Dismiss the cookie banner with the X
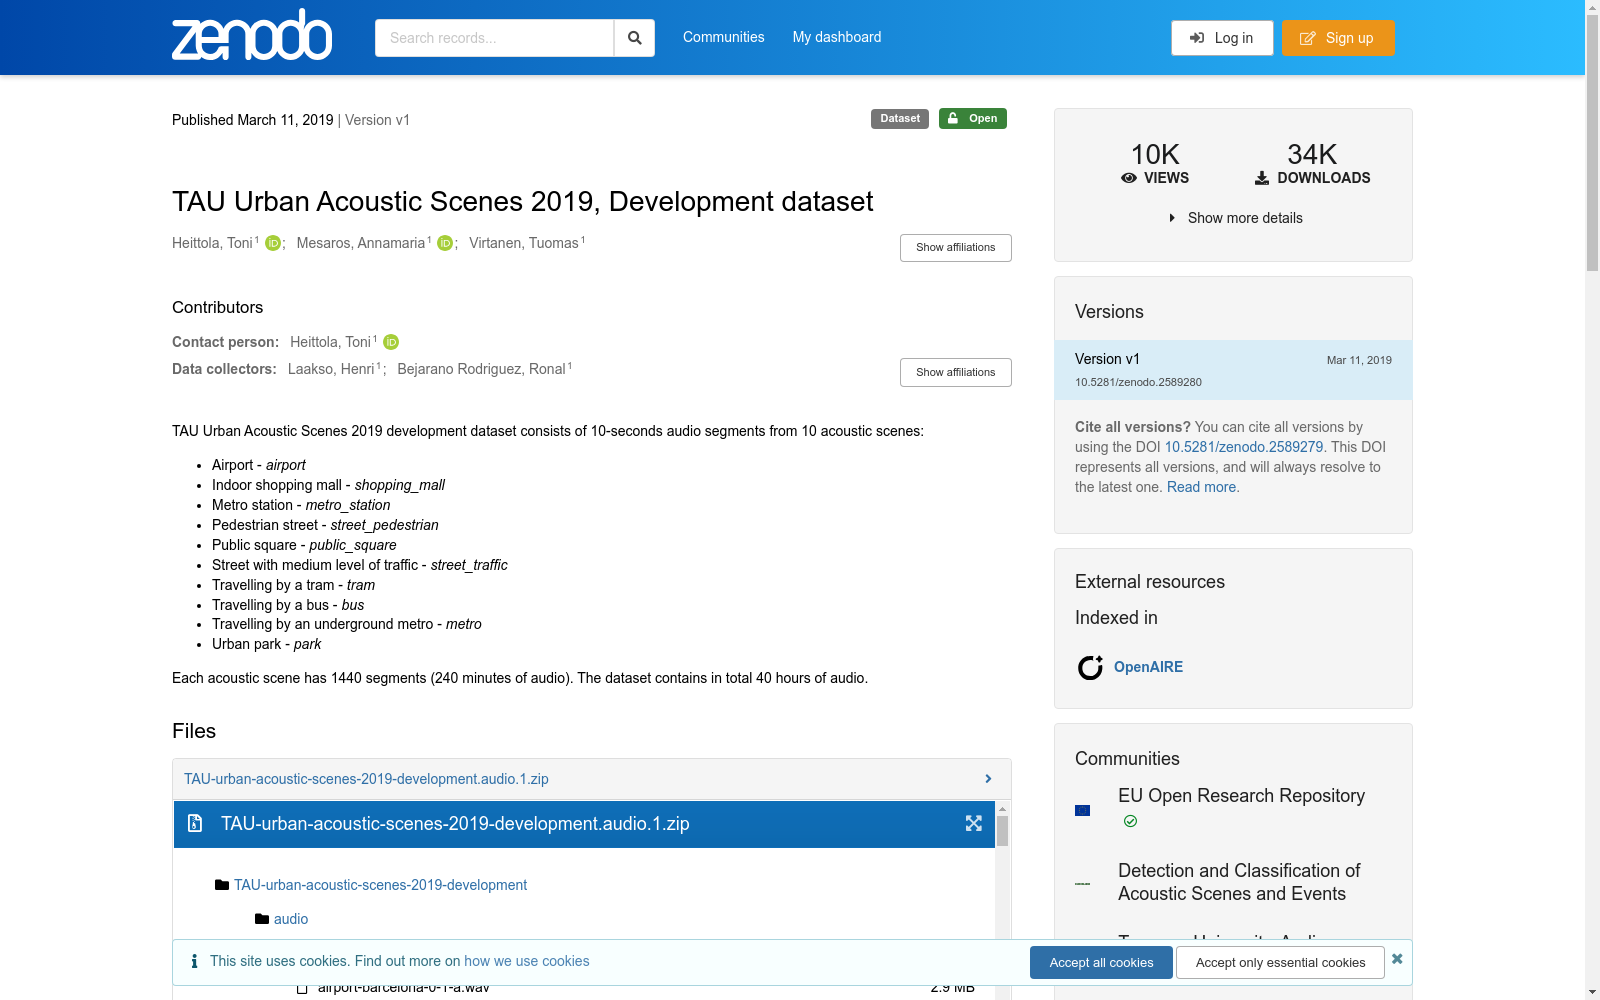The image size is (1600, 1000). (x=1397, y=959)
